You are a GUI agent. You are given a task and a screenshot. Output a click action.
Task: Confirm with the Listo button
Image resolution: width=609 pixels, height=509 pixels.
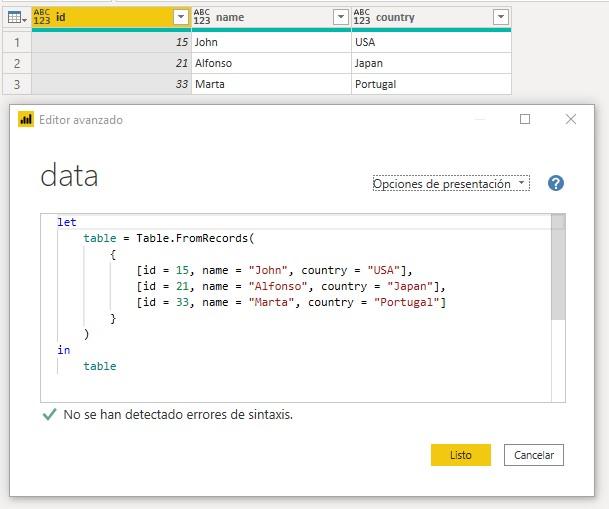tap(461, 455)
